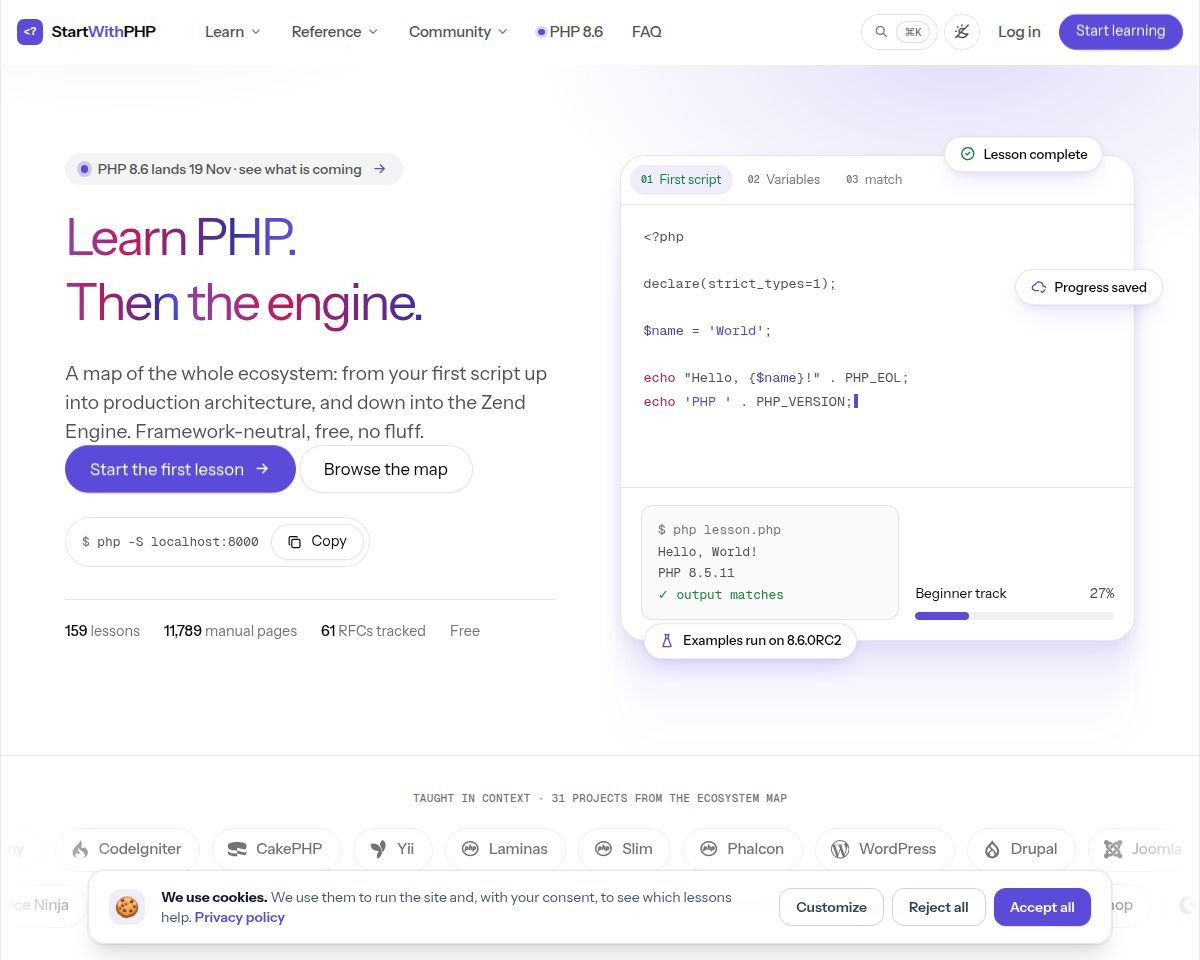This screenshot has height=960, width=1200.
Task: Click the ⌘K shortcut badge in search
Action: [x=913, y=32]
